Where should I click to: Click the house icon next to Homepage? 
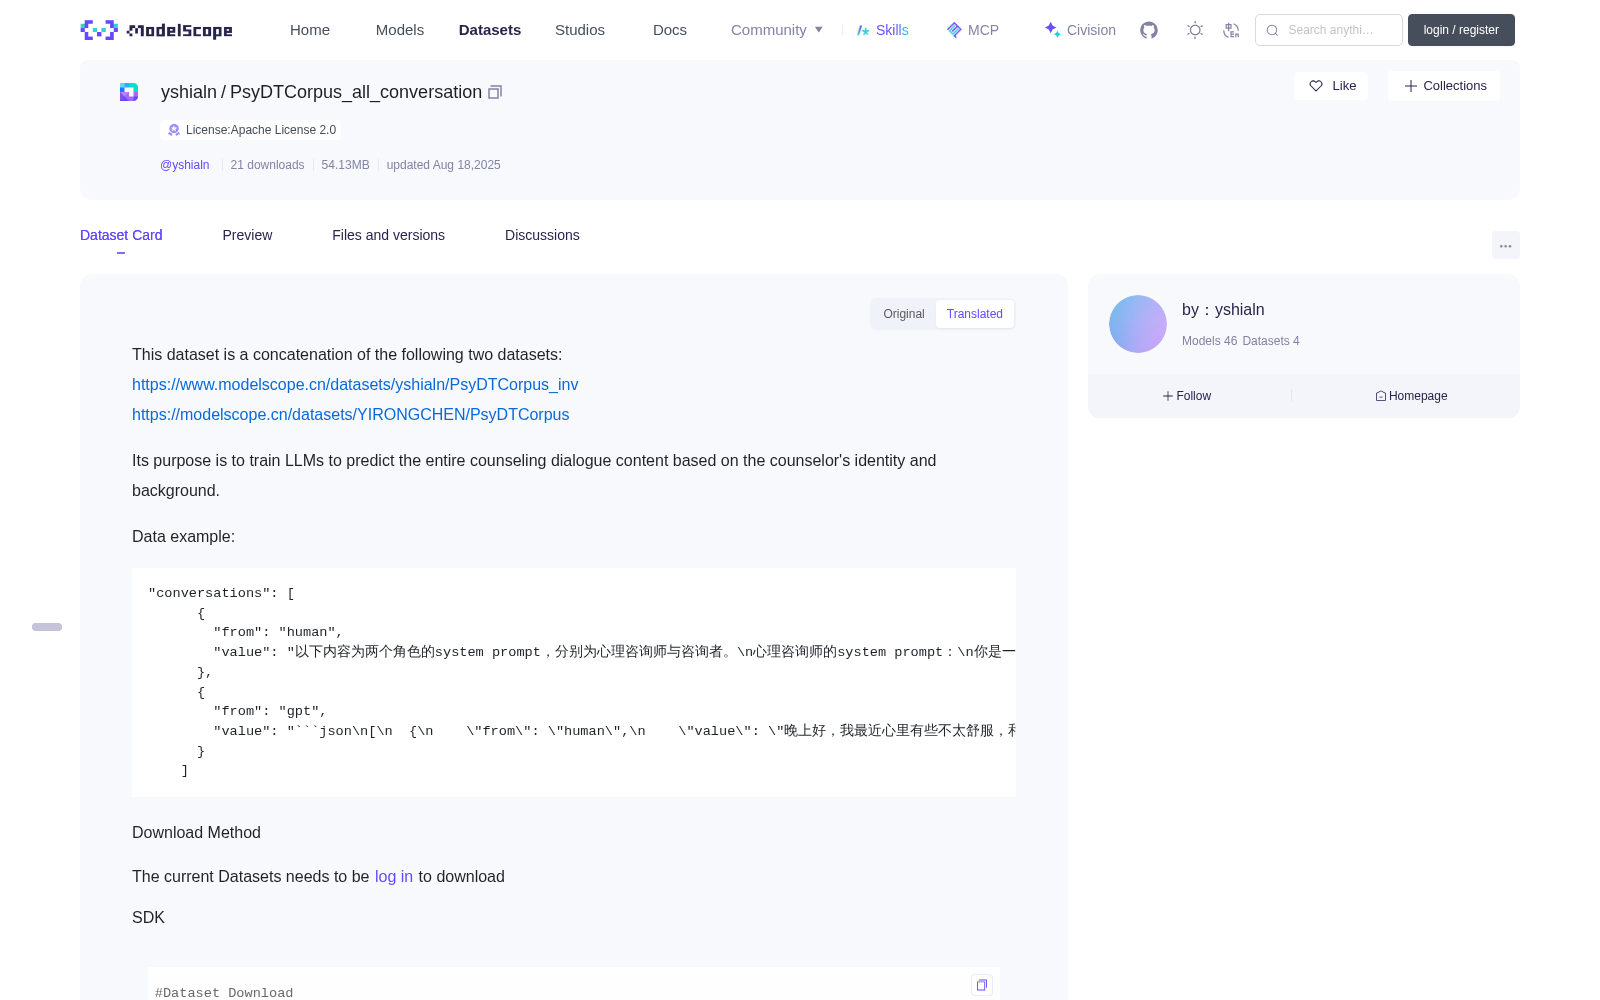coord(1381,396)
